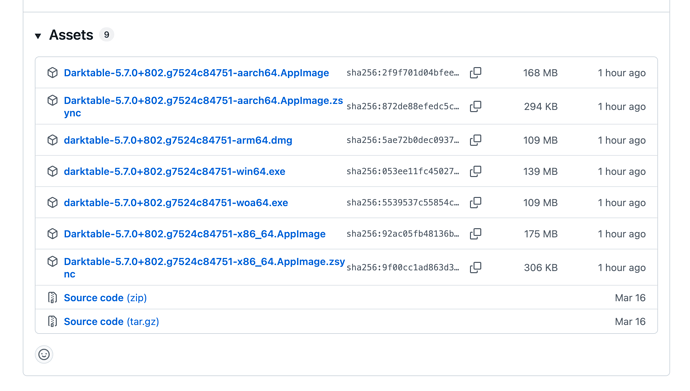Copy sha256 for win64.exe

(476, 171)
